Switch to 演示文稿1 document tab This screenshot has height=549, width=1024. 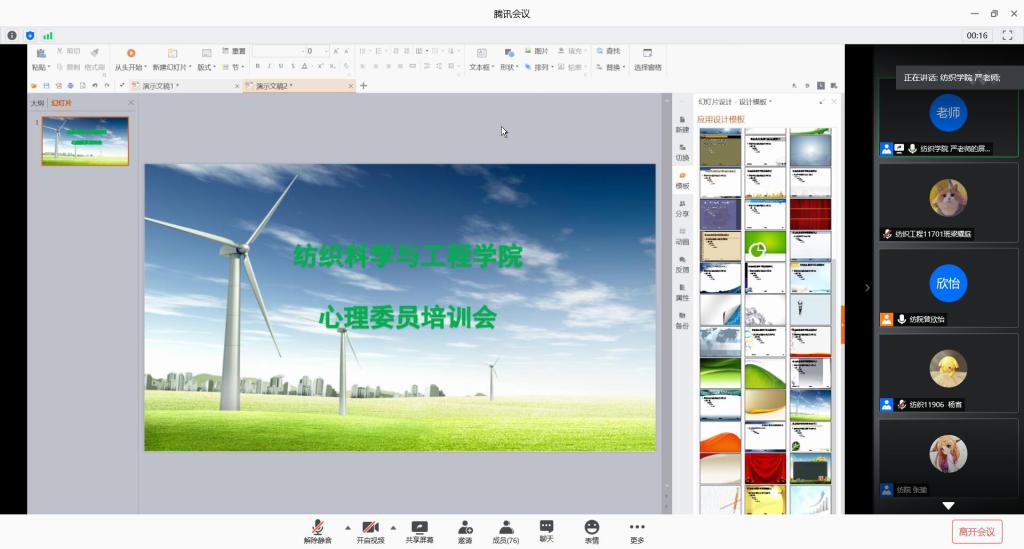click(x=158, y=86)
